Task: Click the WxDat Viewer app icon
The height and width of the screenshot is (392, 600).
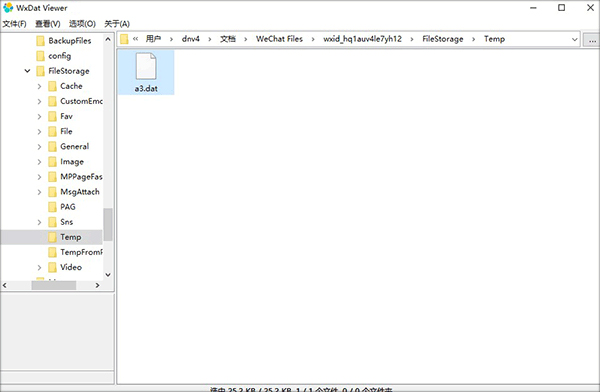Action: coord(8,7)
